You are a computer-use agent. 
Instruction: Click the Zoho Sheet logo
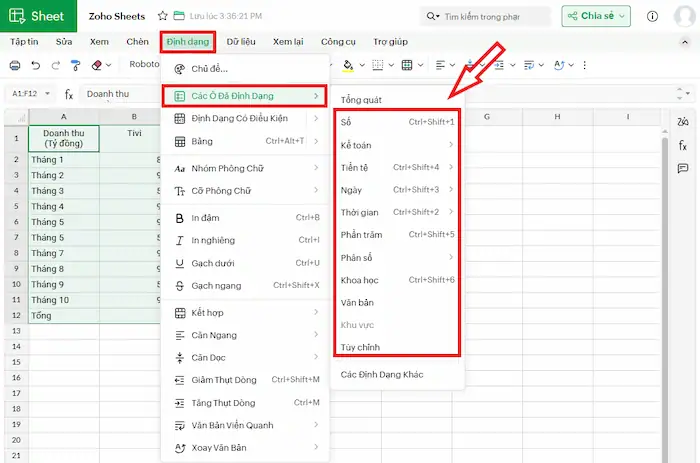pyautogui.click(x=38, y=16)
